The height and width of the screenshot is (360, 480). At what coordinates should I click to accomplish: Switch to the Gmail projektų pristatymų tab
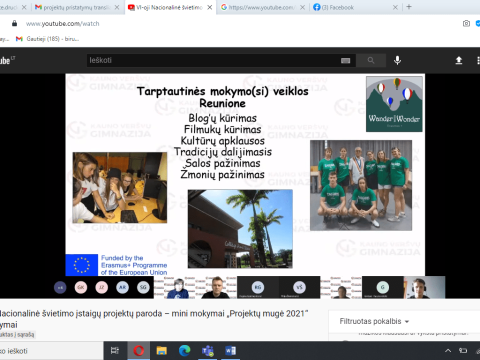coord(77,7)
